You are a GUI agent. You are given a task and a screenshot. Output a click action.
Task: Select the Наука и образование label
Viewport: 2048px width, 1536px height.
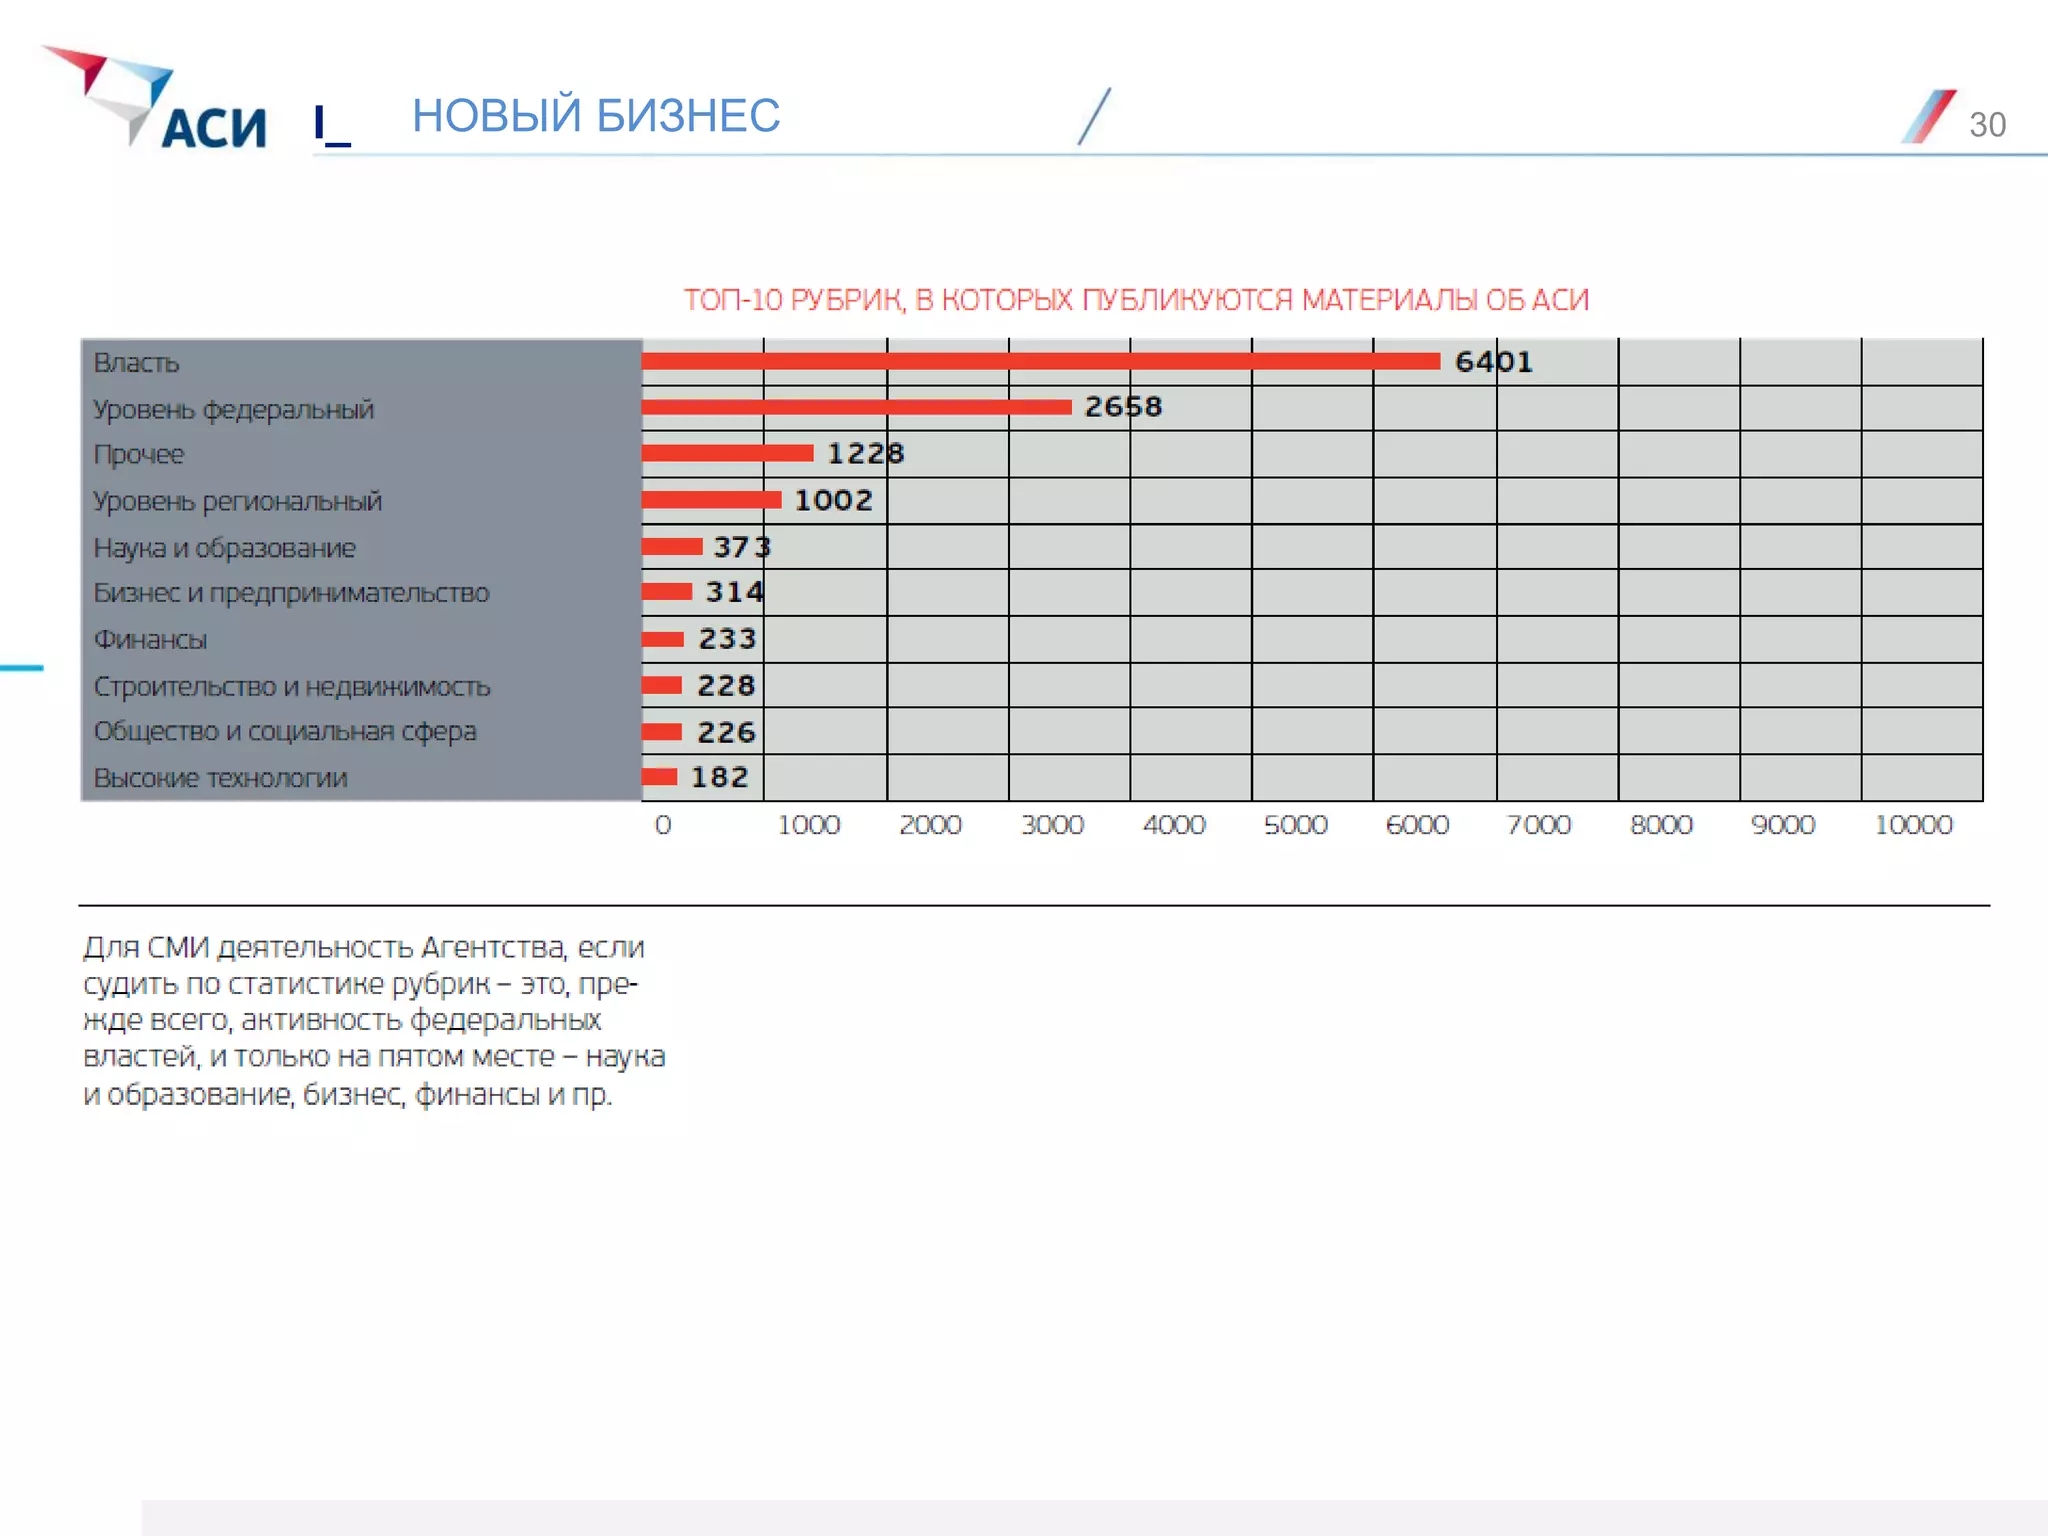[x=224, y=548]
